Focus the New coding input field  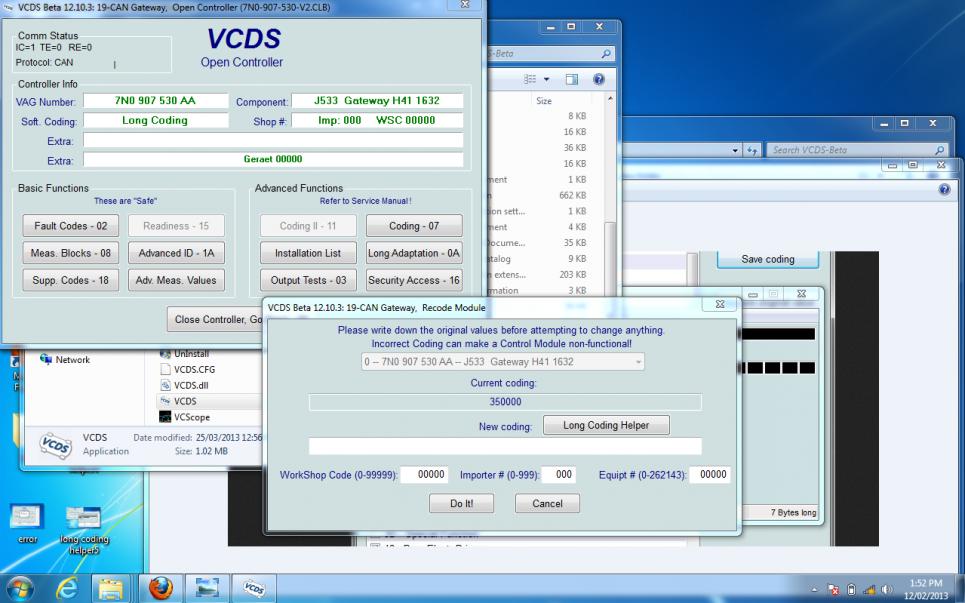pyautogui.click(x=505, y=446)
